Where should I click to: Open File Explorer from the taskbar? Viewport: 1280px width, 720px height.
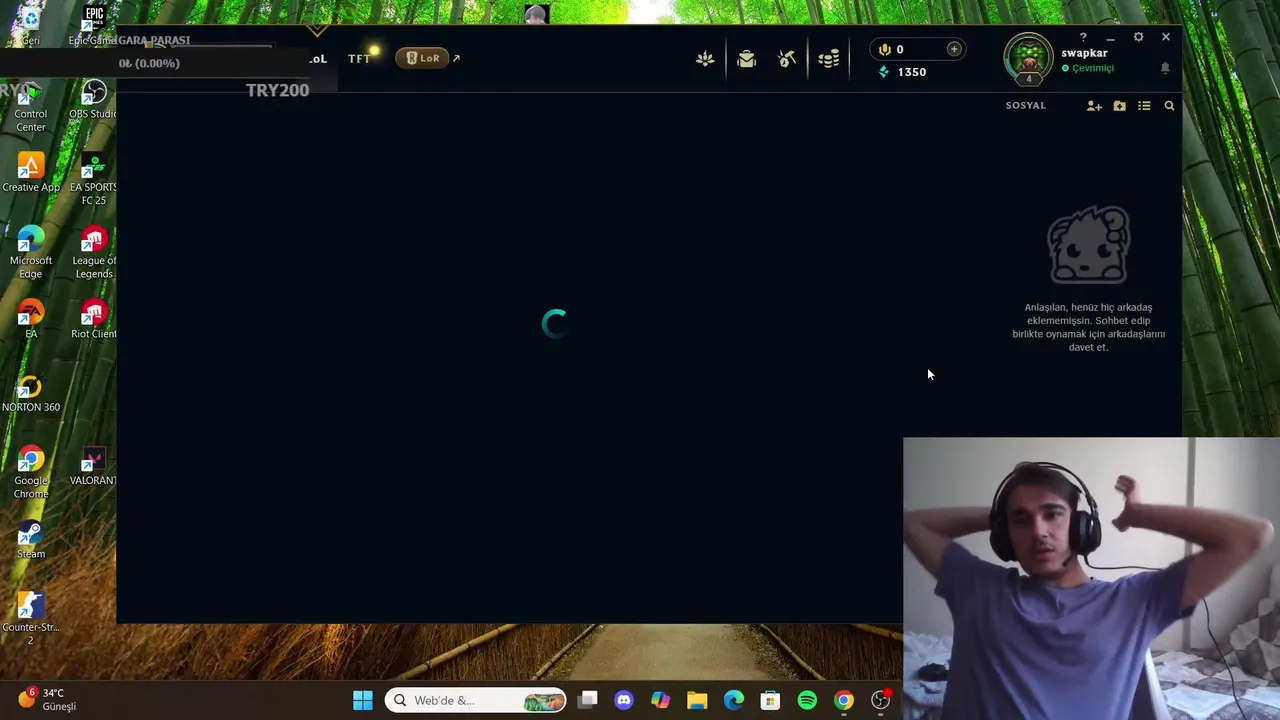697,700
